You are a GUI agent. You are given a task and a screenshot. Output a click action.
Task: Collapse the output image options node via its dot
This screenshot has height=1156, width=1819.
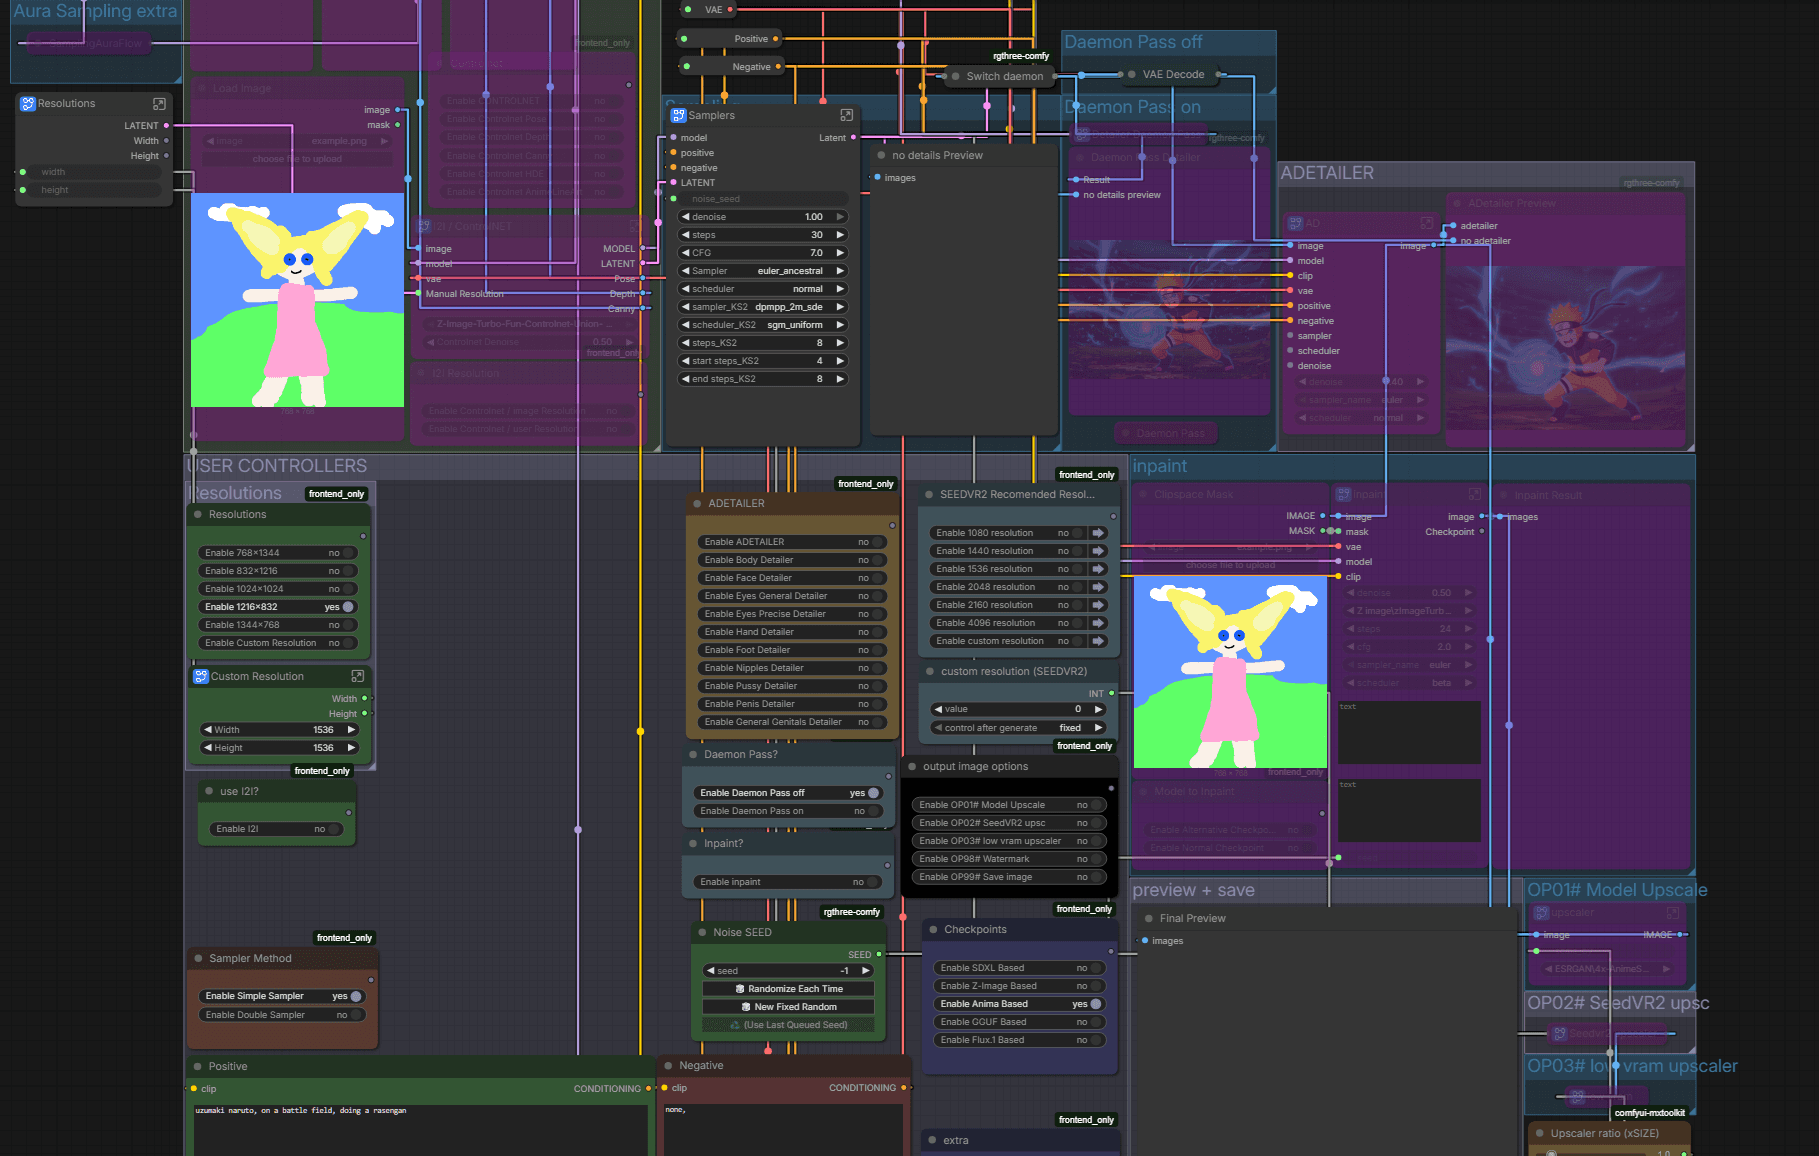click(912, 766)
